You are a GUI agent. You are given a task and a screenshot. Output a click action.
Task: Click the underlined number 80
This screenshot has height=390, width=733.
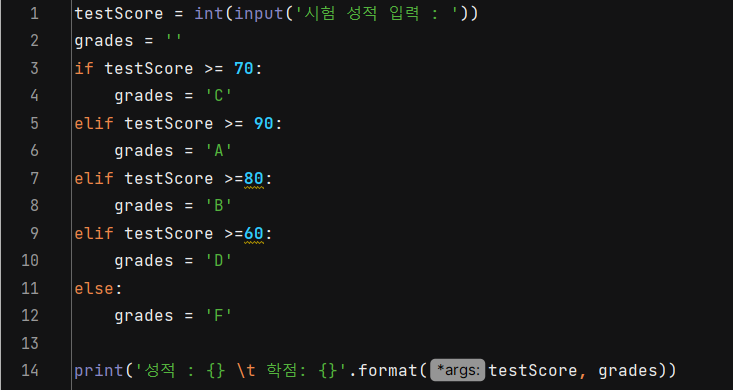(254, 179)
